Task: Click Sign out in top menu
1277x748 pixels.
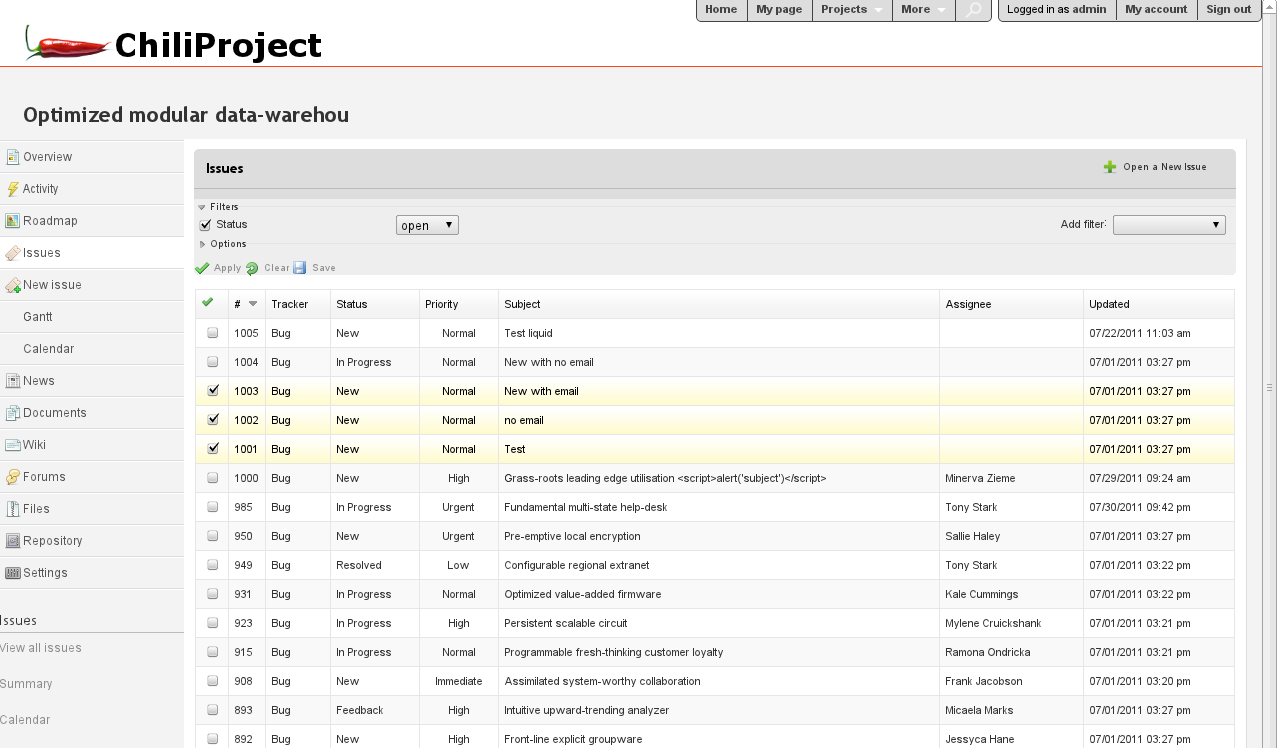Action: tap(1228, 10)
